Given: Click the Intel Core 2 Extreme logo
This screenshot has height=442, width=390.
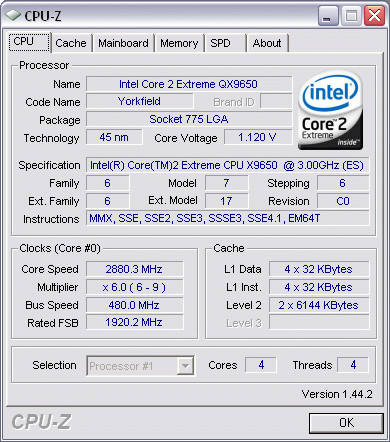Looking at the screenshot, I should click(330, 111).
